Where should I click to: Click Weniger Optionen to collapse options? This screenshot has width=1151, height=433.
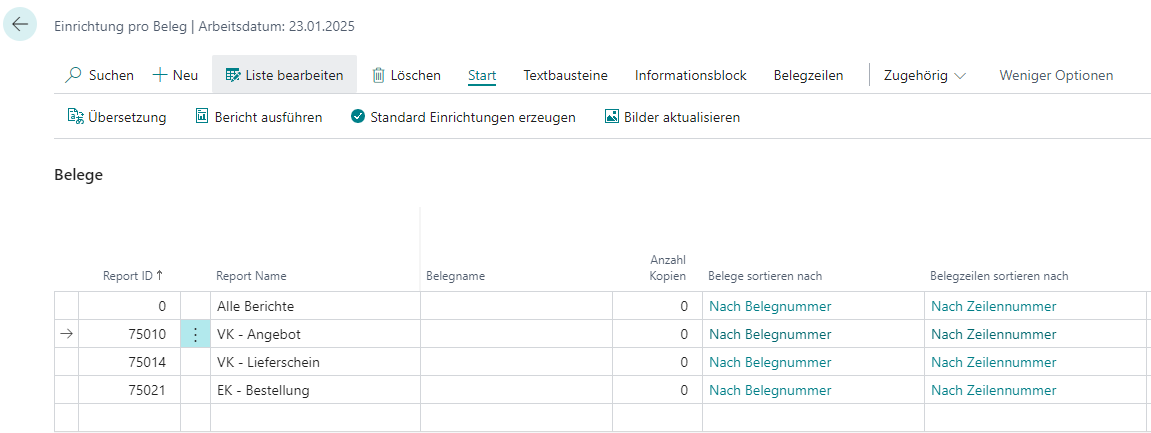click(x=1056, y=75)
